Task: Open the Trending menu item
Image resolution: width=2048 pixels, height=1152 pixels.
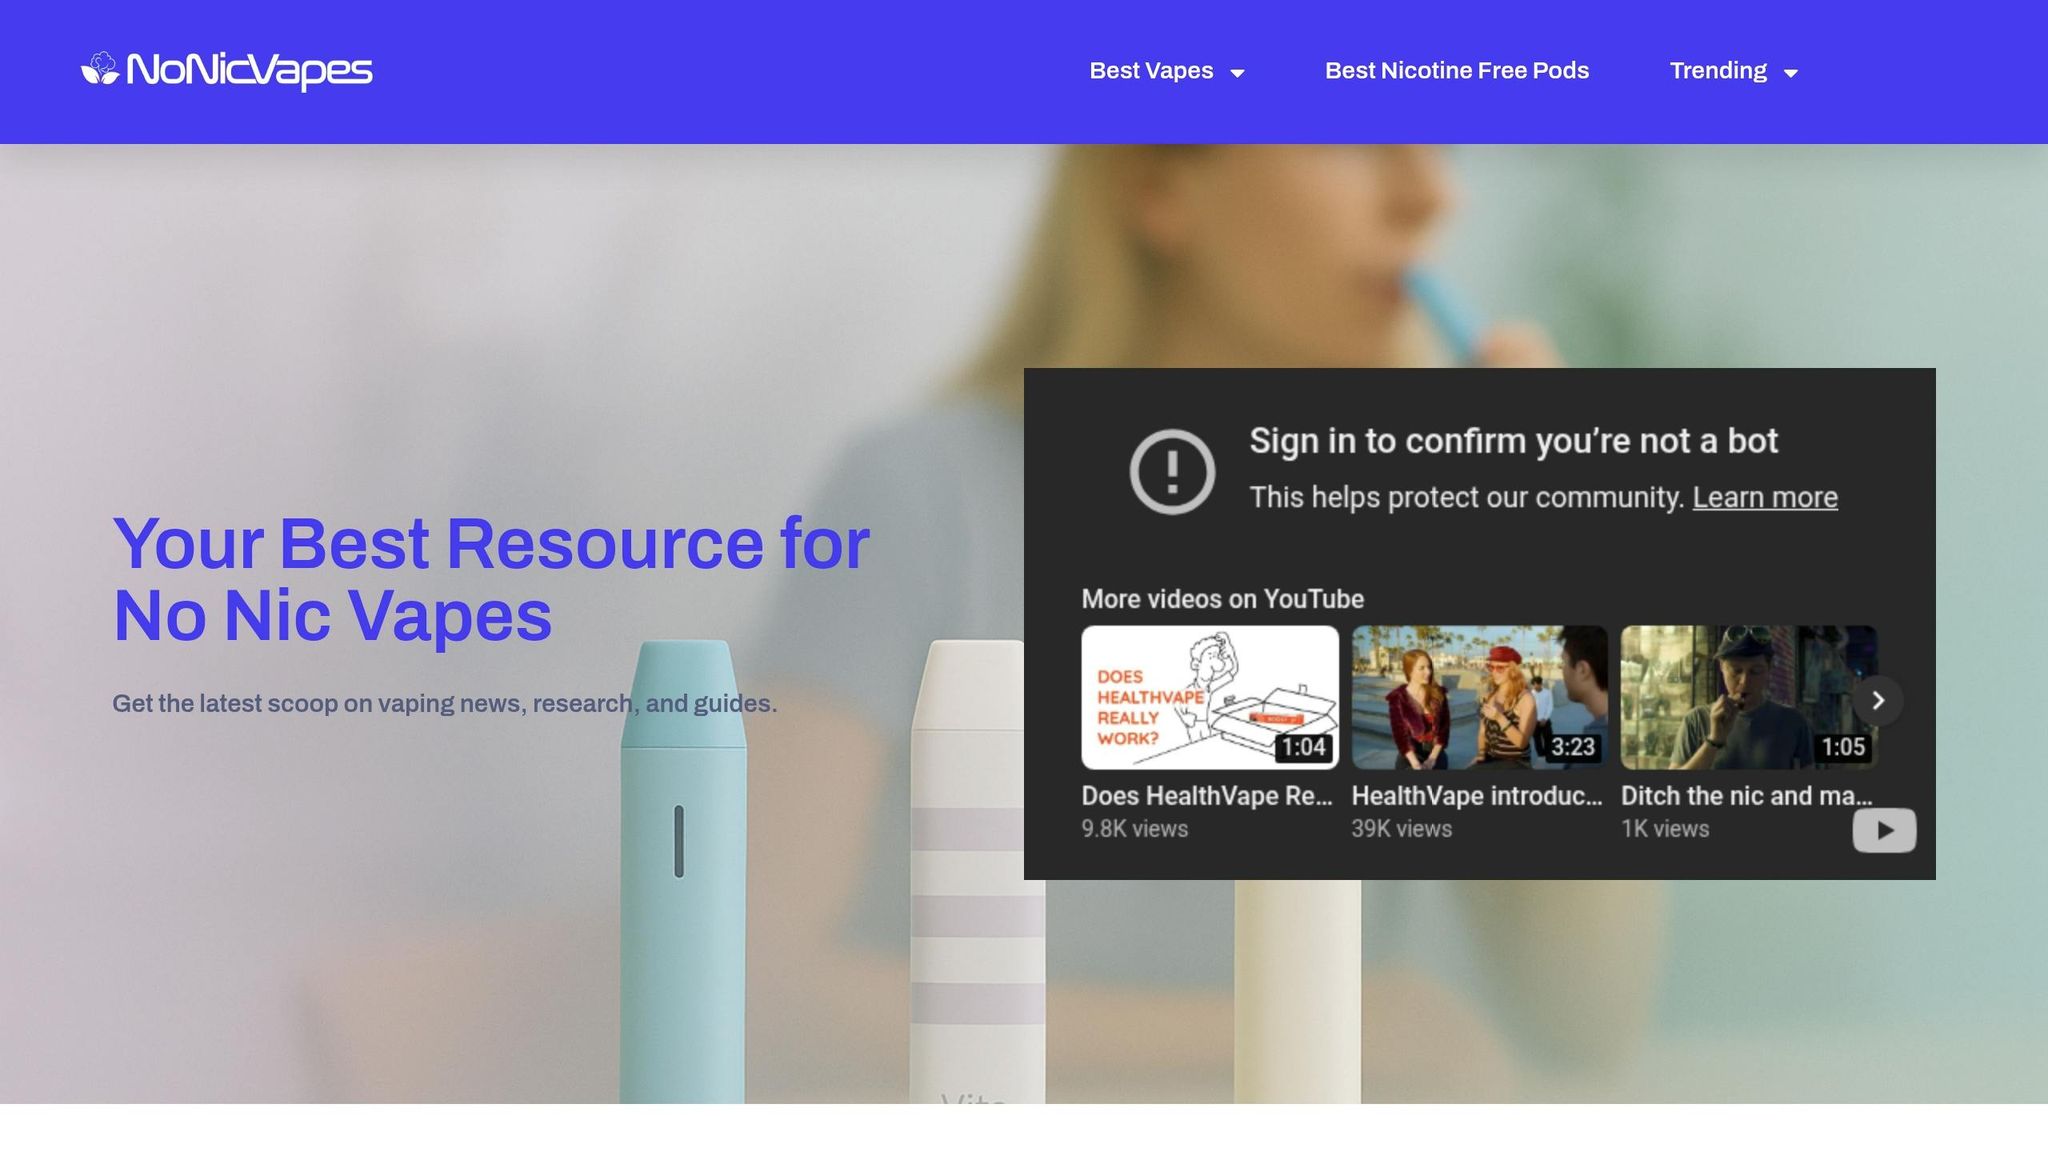Action: pos(1718,71)
